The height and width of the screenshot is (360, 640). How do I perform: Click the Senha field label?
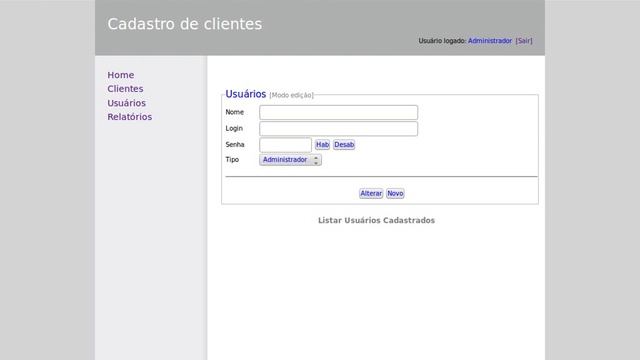(x=235, y=144)
